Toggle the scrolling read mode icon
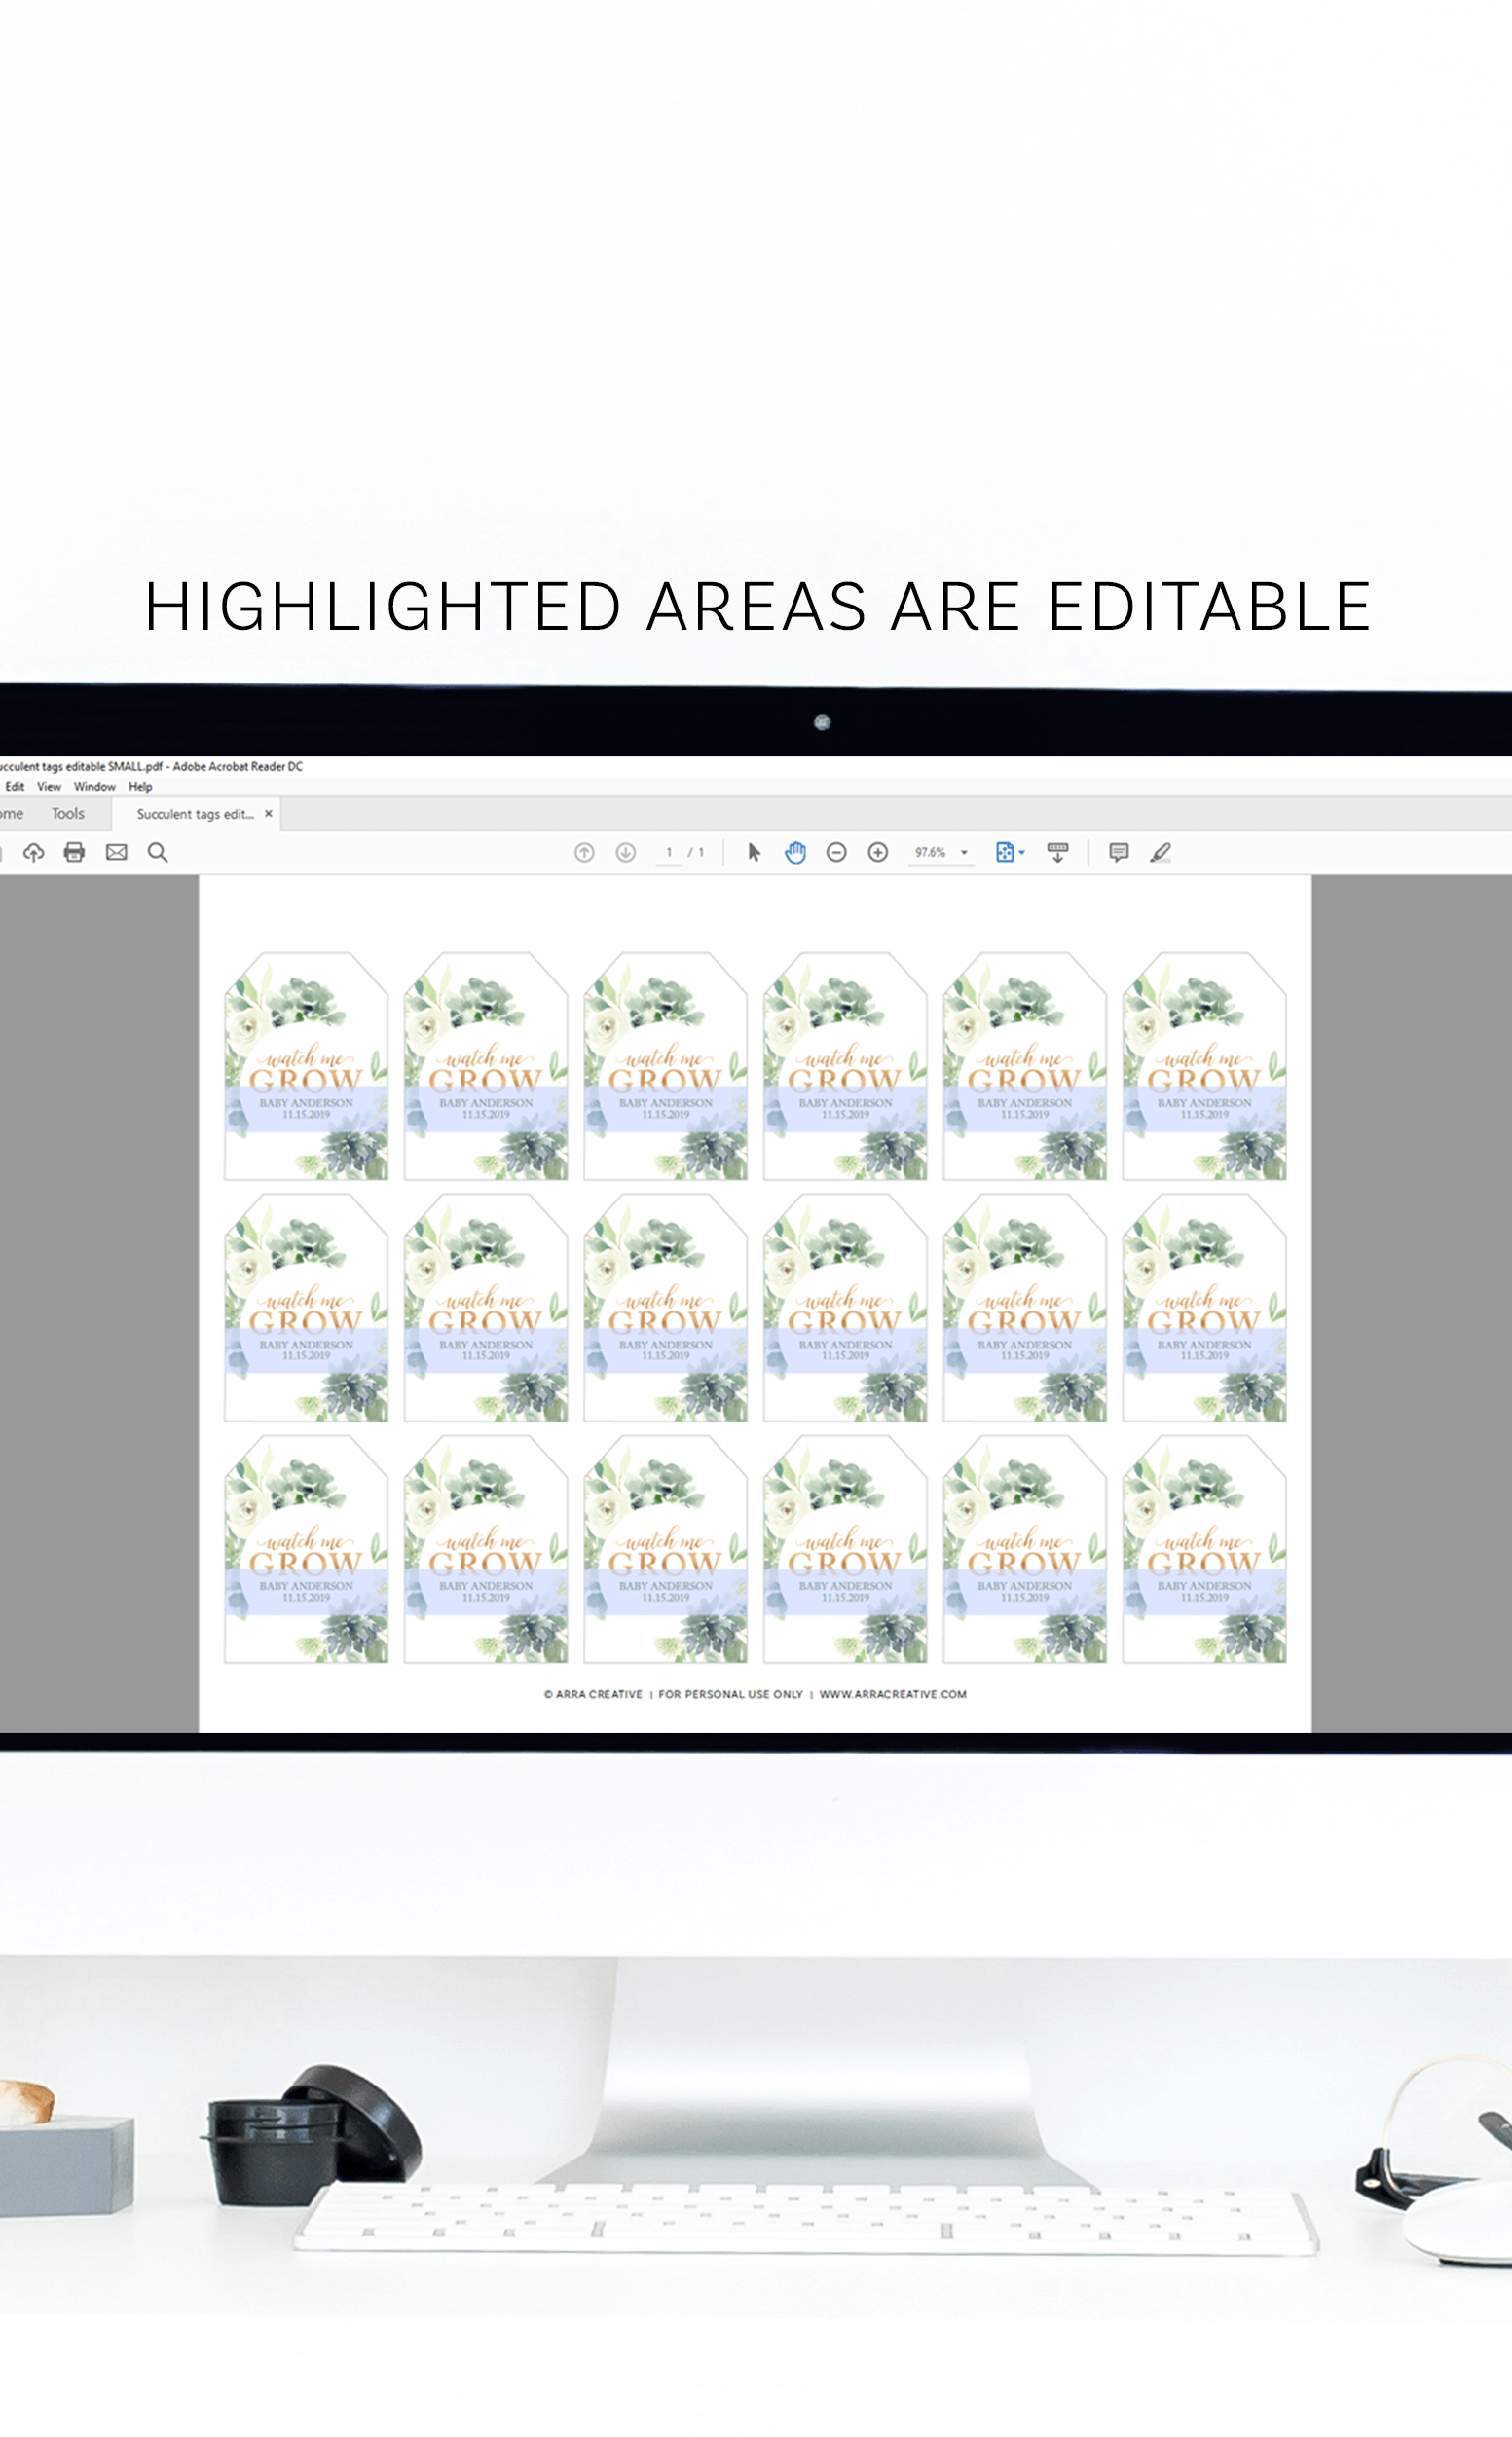The image size is (1512, 2437). [1057, 852]
